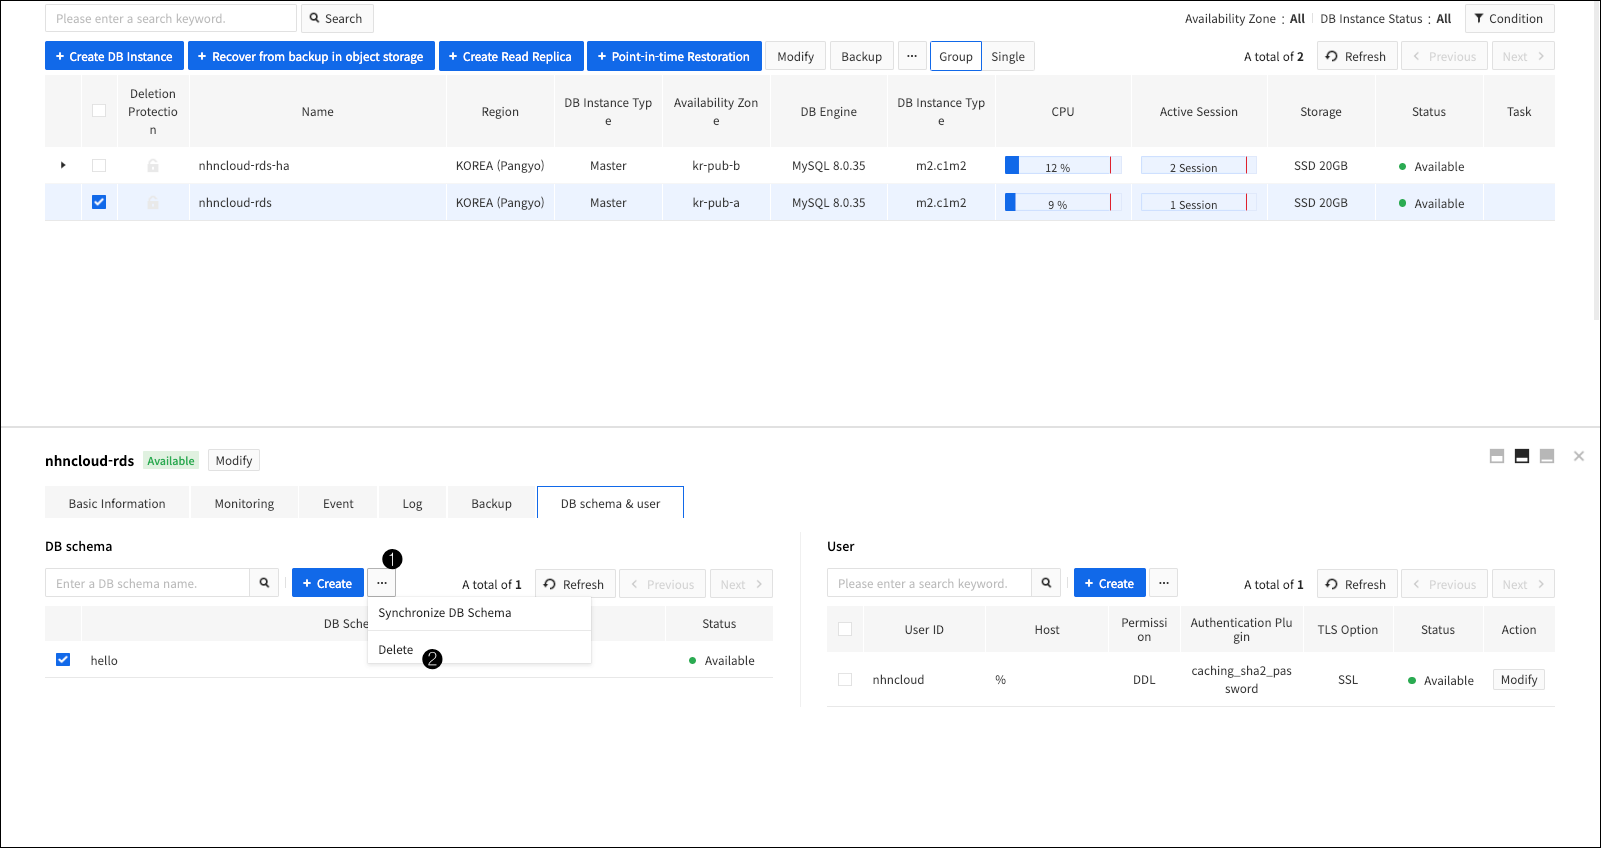Viewport: 1601px width, 848px height.
Task: Open the Backup tab in detail panel
Action: point(491,503)
